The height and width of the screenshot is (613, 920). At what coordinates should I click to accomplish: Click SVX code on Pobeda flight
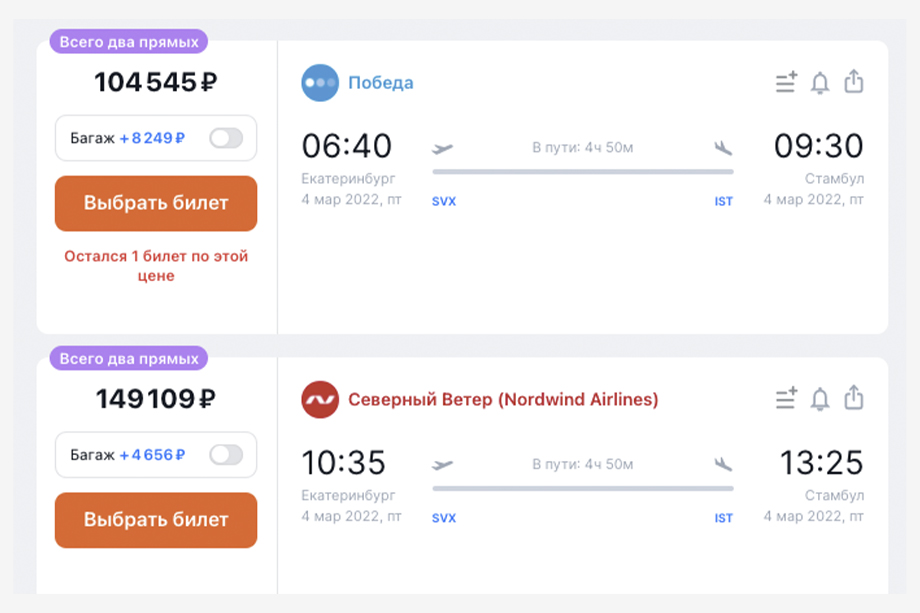(444, 201)
